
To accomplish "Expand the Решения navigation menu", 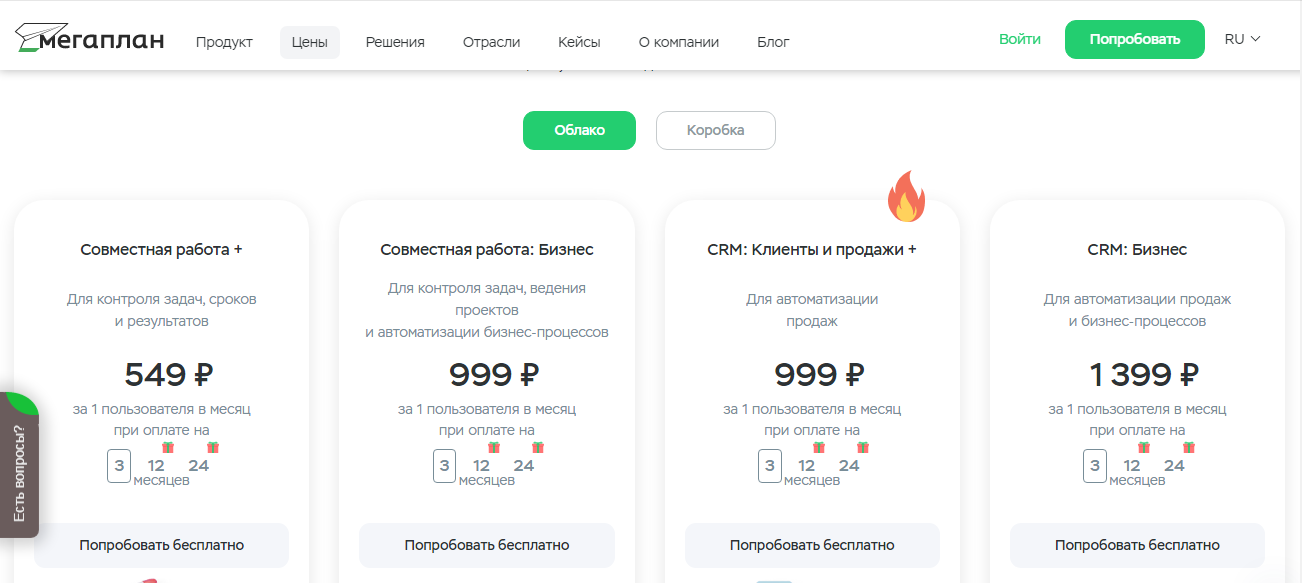I will (x=395, y=42).
